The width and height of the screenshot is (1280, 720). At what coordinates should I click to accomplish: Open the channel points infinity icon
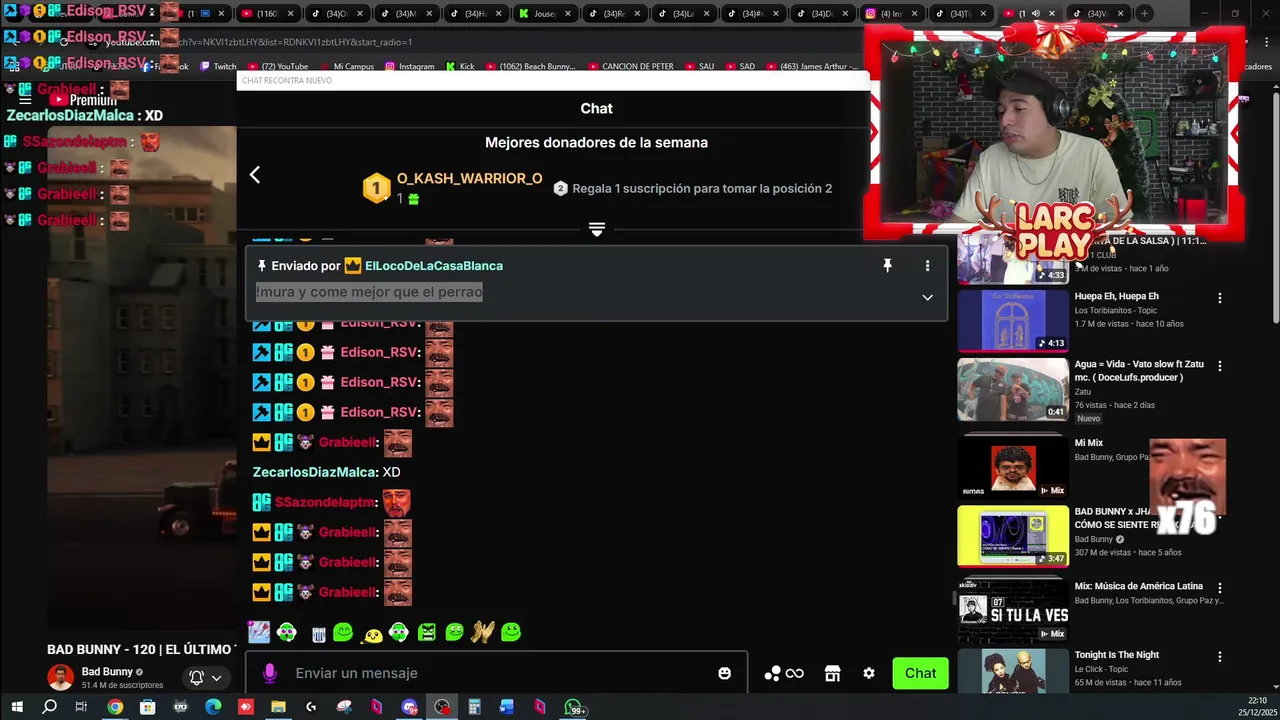[x=795, y=674]
